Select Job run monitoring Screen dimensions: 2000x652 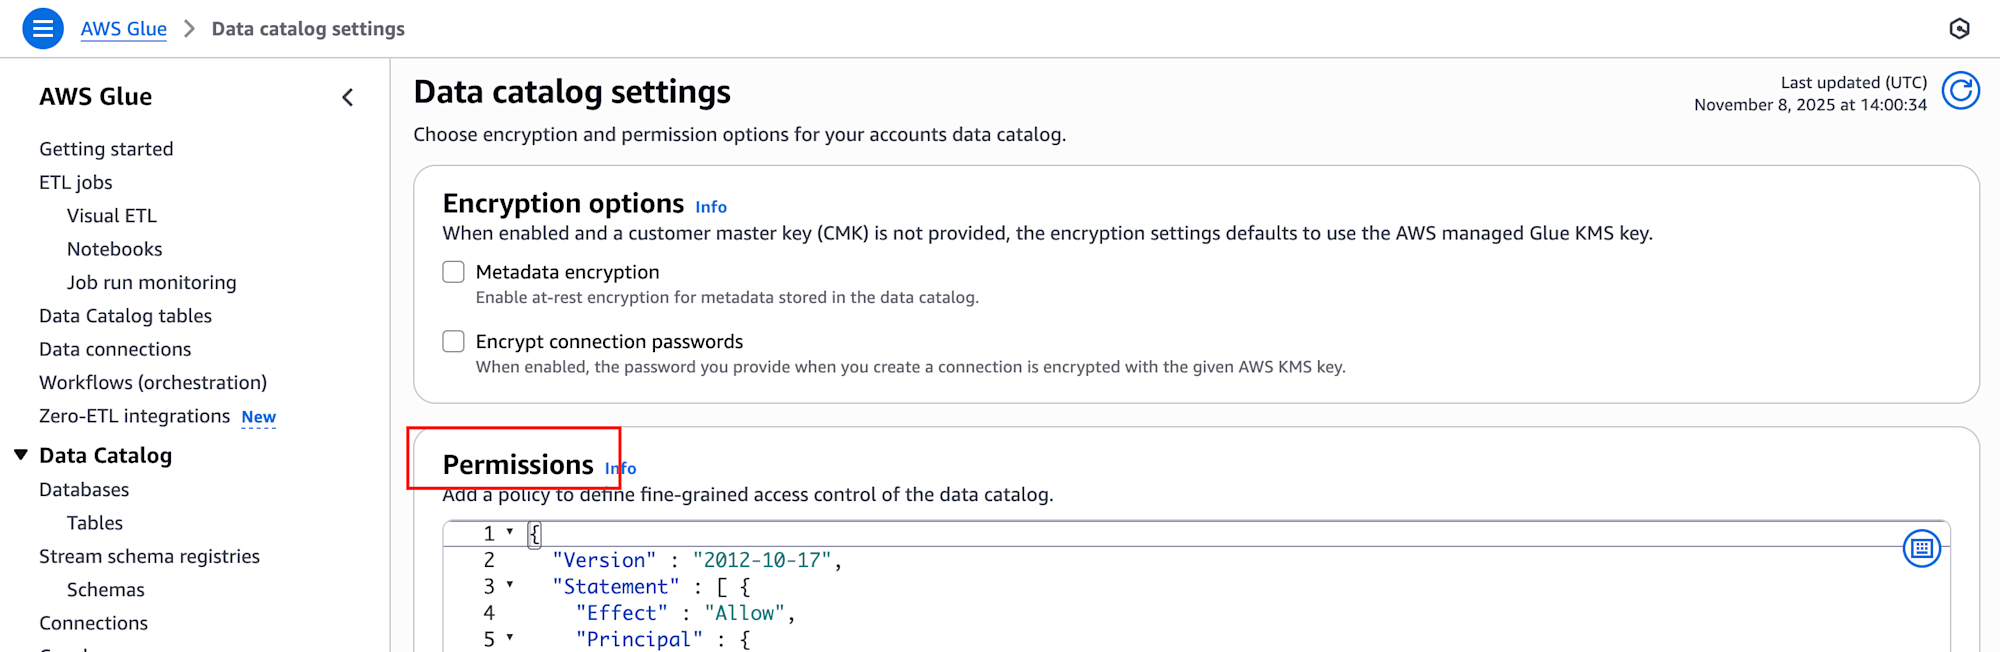click(x=151, y=283)
